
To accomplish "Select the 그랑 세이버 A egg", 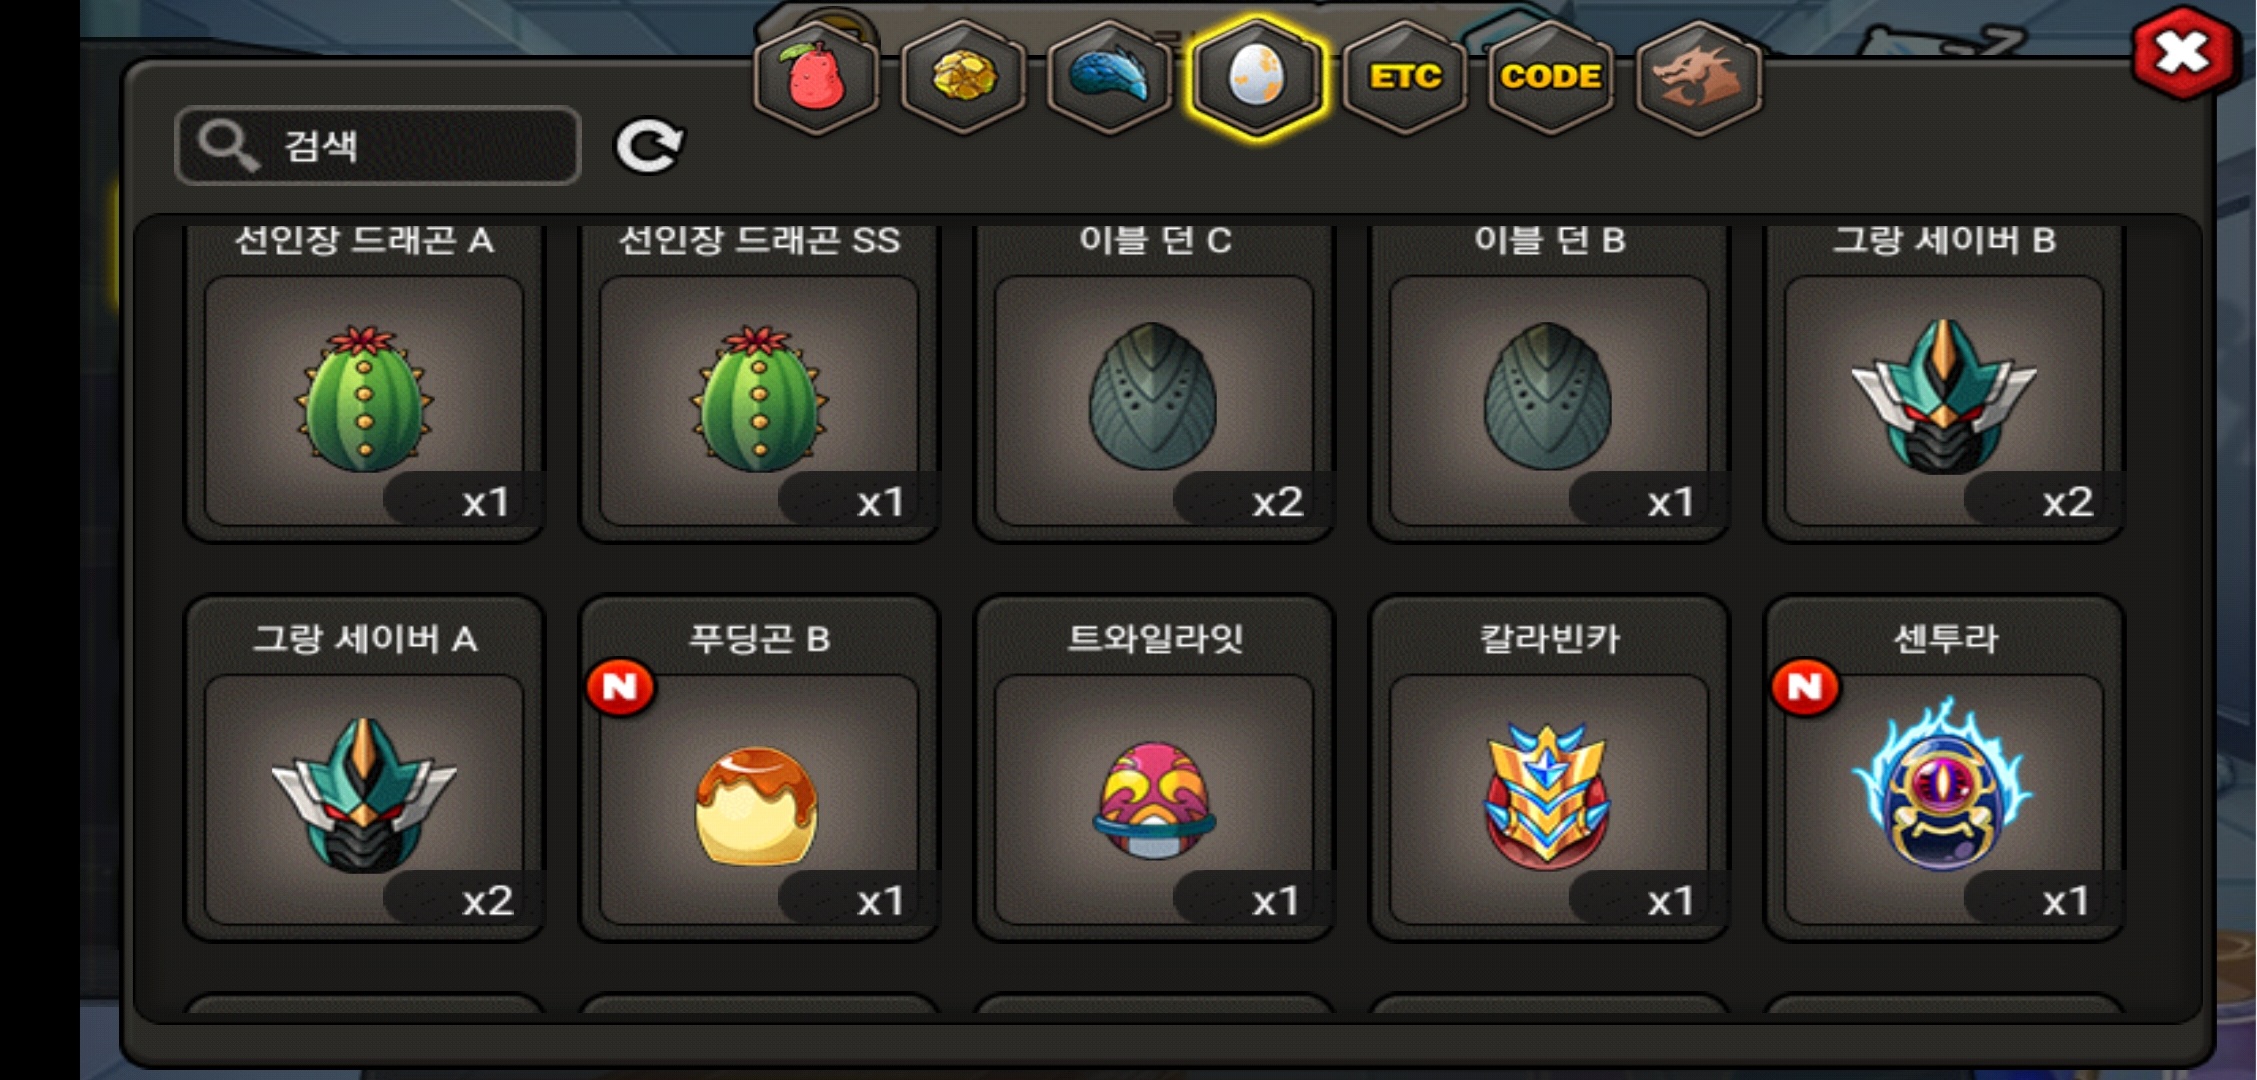I will tap(364, 769).
